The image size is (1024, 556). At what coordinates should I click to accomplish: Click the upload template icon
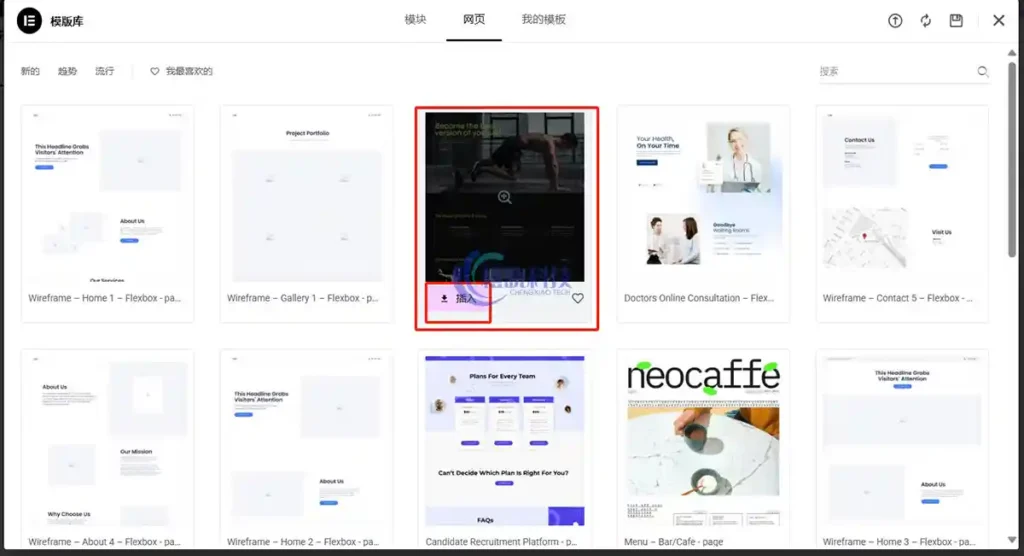(x=895, y=21)
